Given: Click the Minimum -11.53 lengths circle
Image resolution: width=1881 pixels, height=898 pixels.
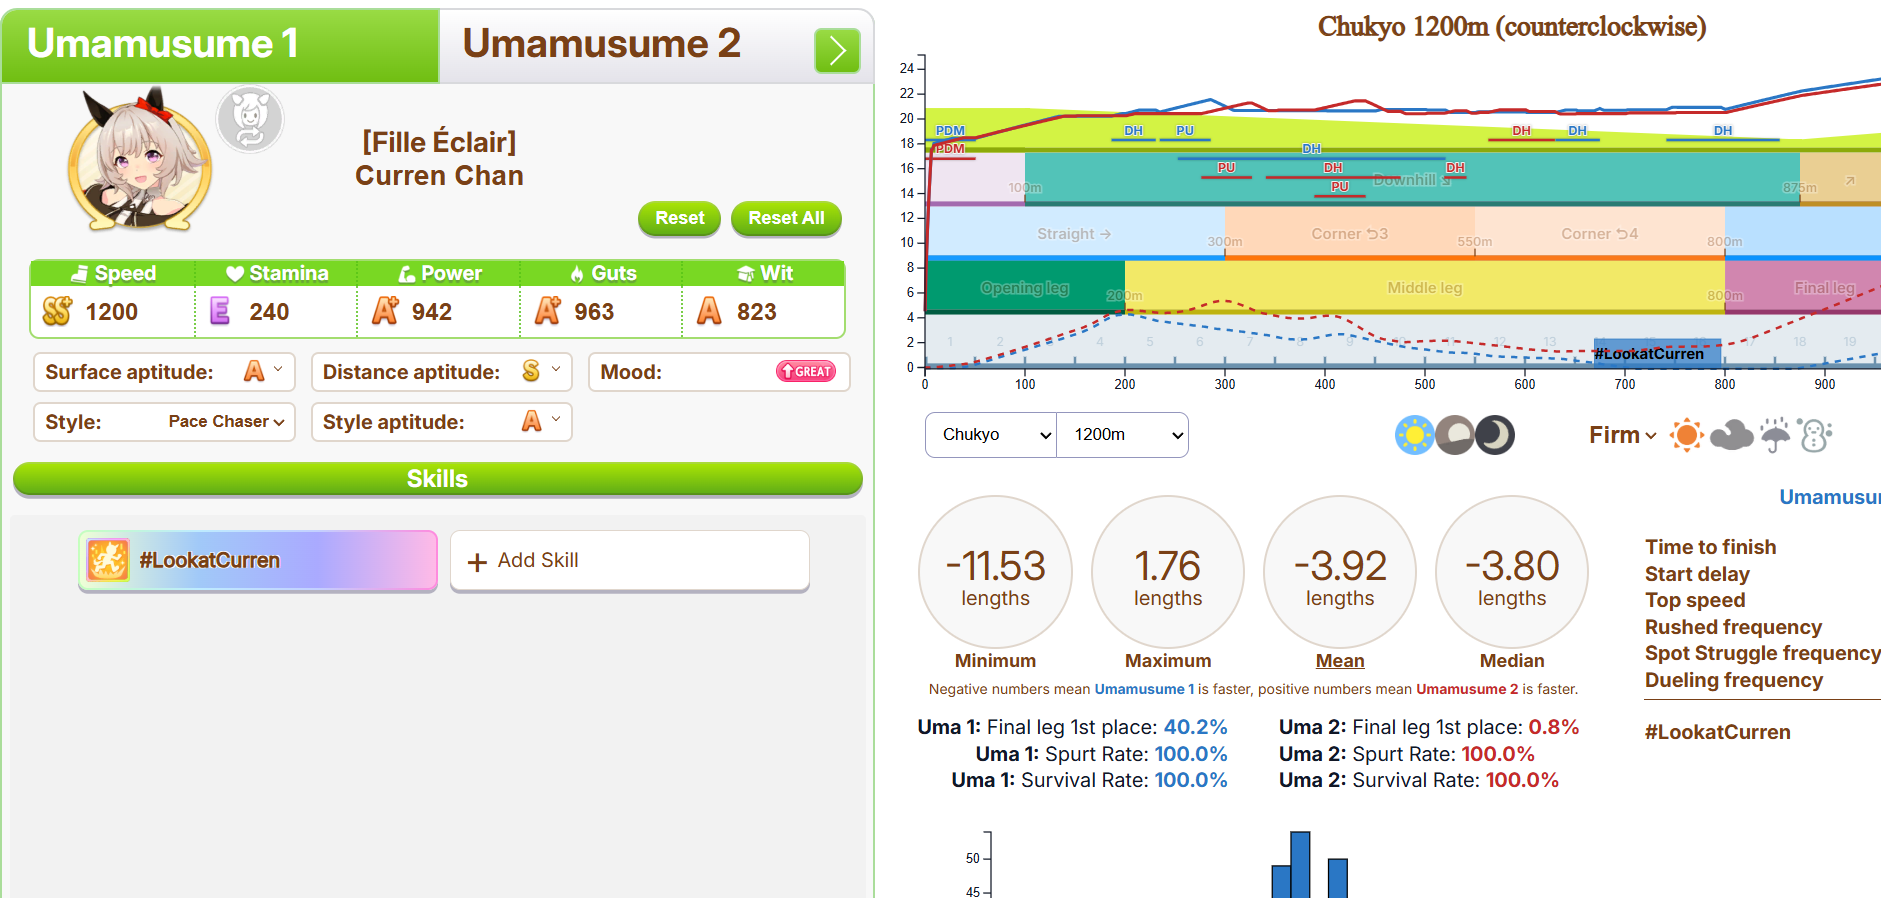Looking at the screenshot, I should (x=995, y=573).
